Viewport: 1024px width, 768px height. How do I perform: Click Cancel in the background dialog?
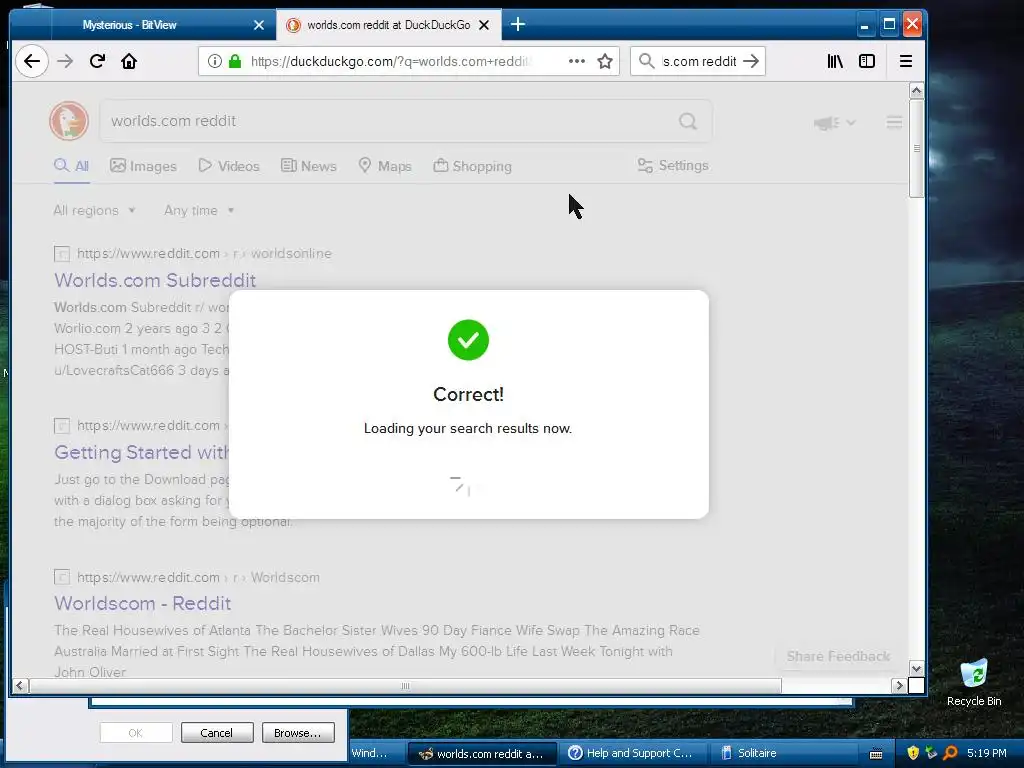(217, 733)
